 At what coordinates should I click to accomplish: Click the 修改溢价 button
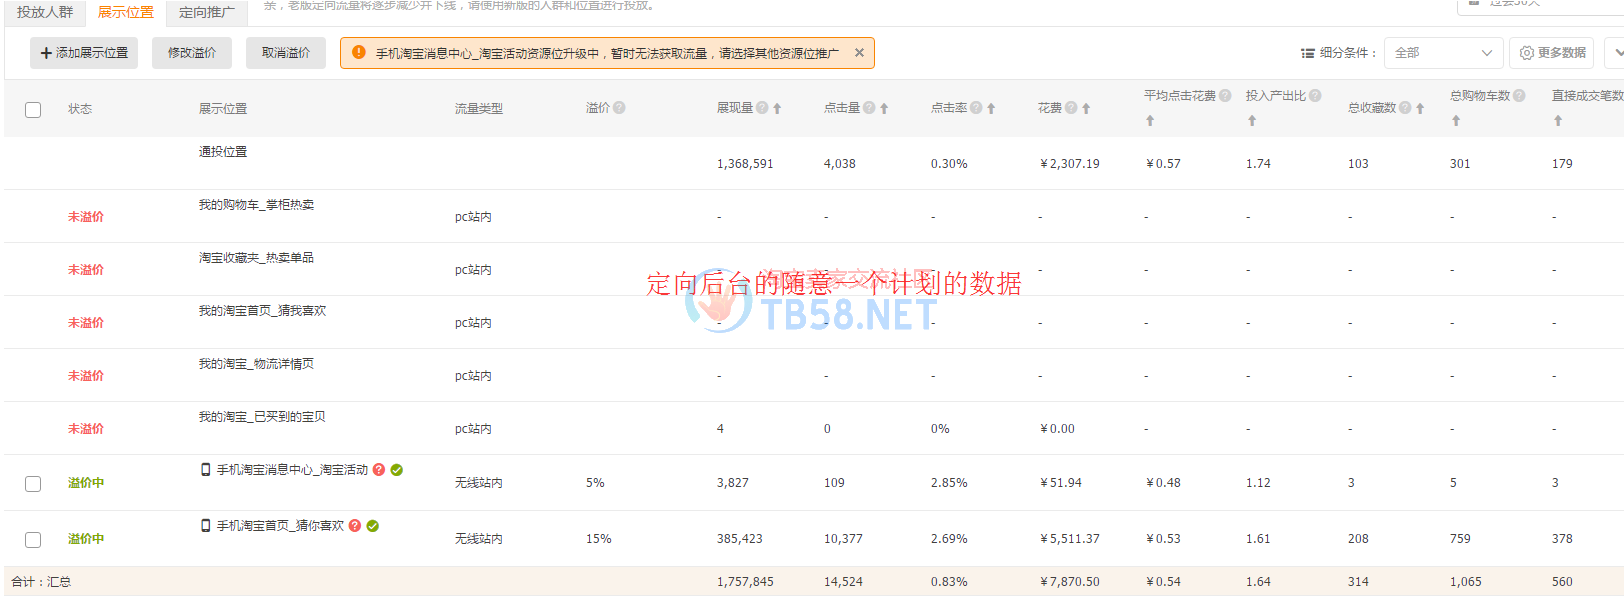click(x=192, y=53)
